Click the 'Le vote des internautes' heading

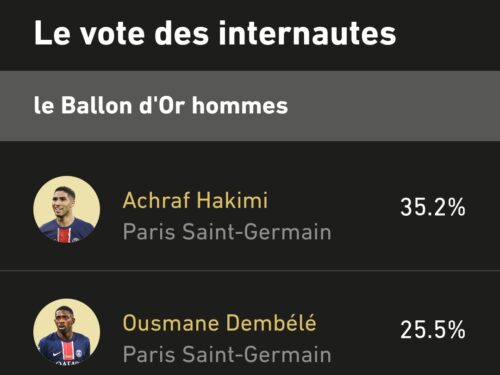tap(215, 33)
